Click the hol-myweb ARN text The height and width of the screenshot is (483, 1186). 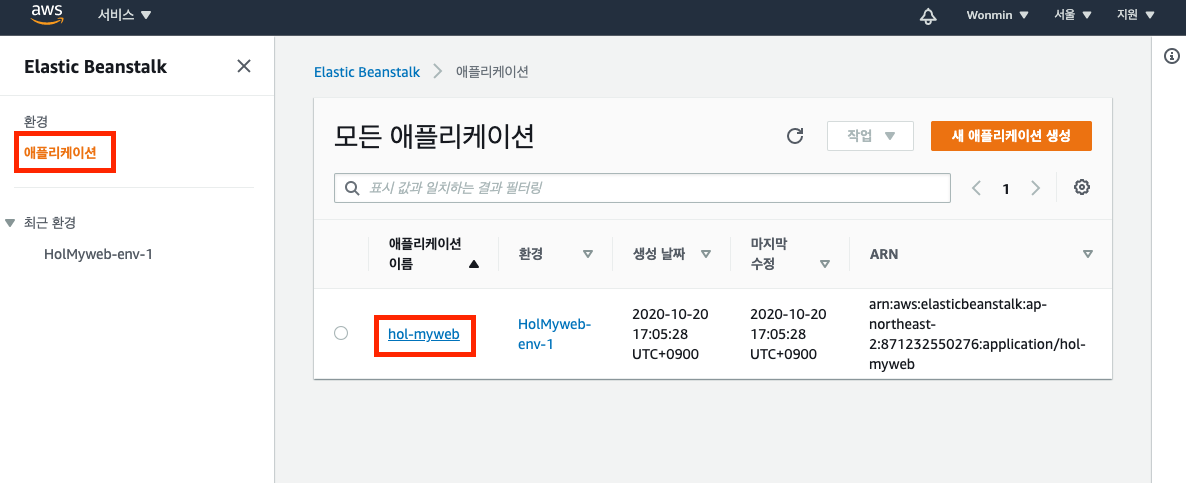978,333
